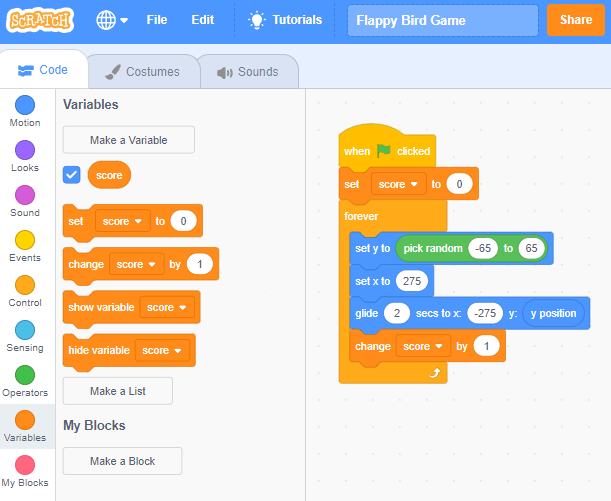Click the green flag hat block
The image size is (611, 501).
(x=386, y=151)
